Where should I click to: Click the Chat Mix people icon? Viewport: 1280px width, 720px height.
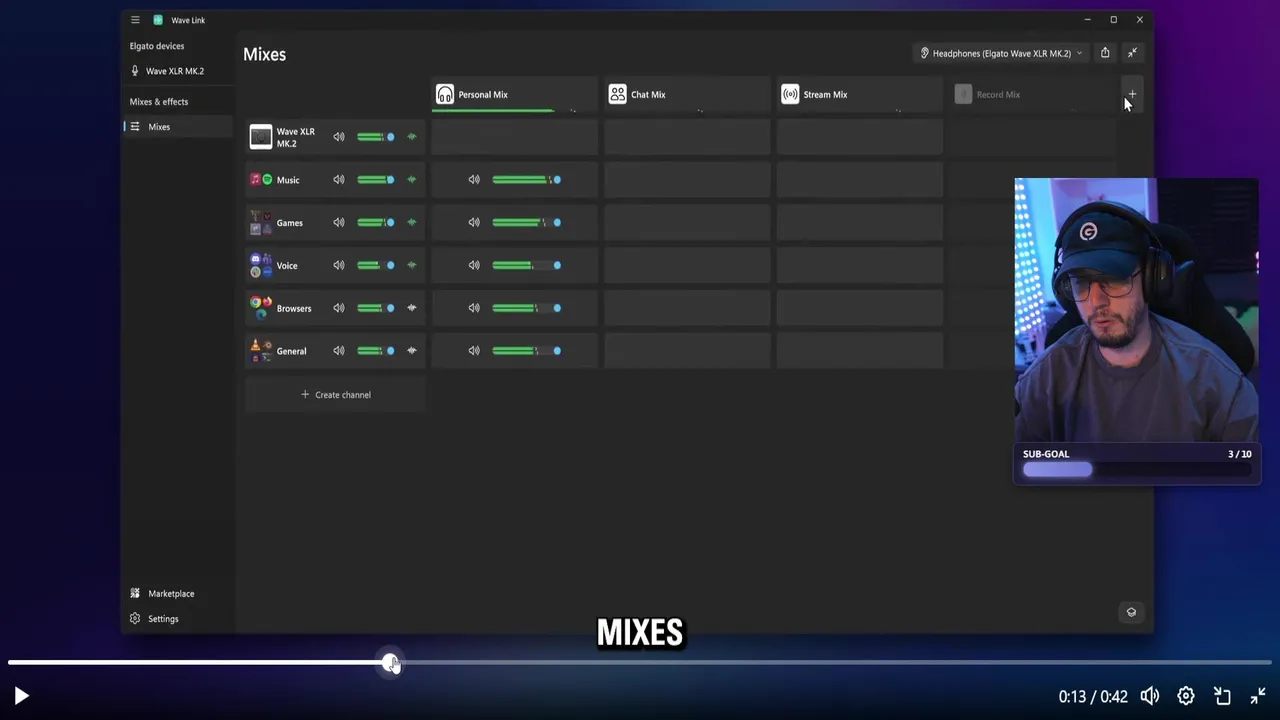coord(617,94)
